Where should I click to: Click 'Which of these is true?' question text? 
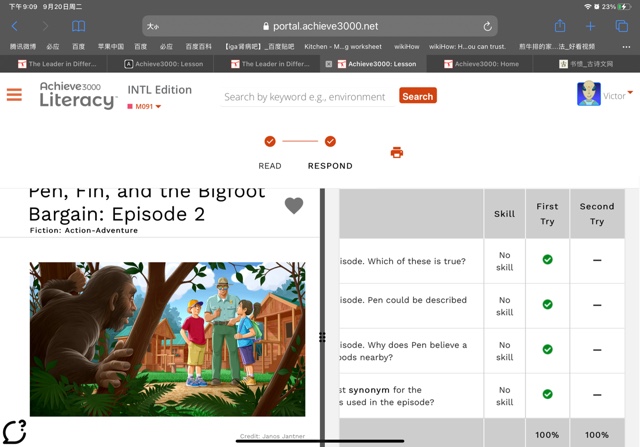coord(403,261)
